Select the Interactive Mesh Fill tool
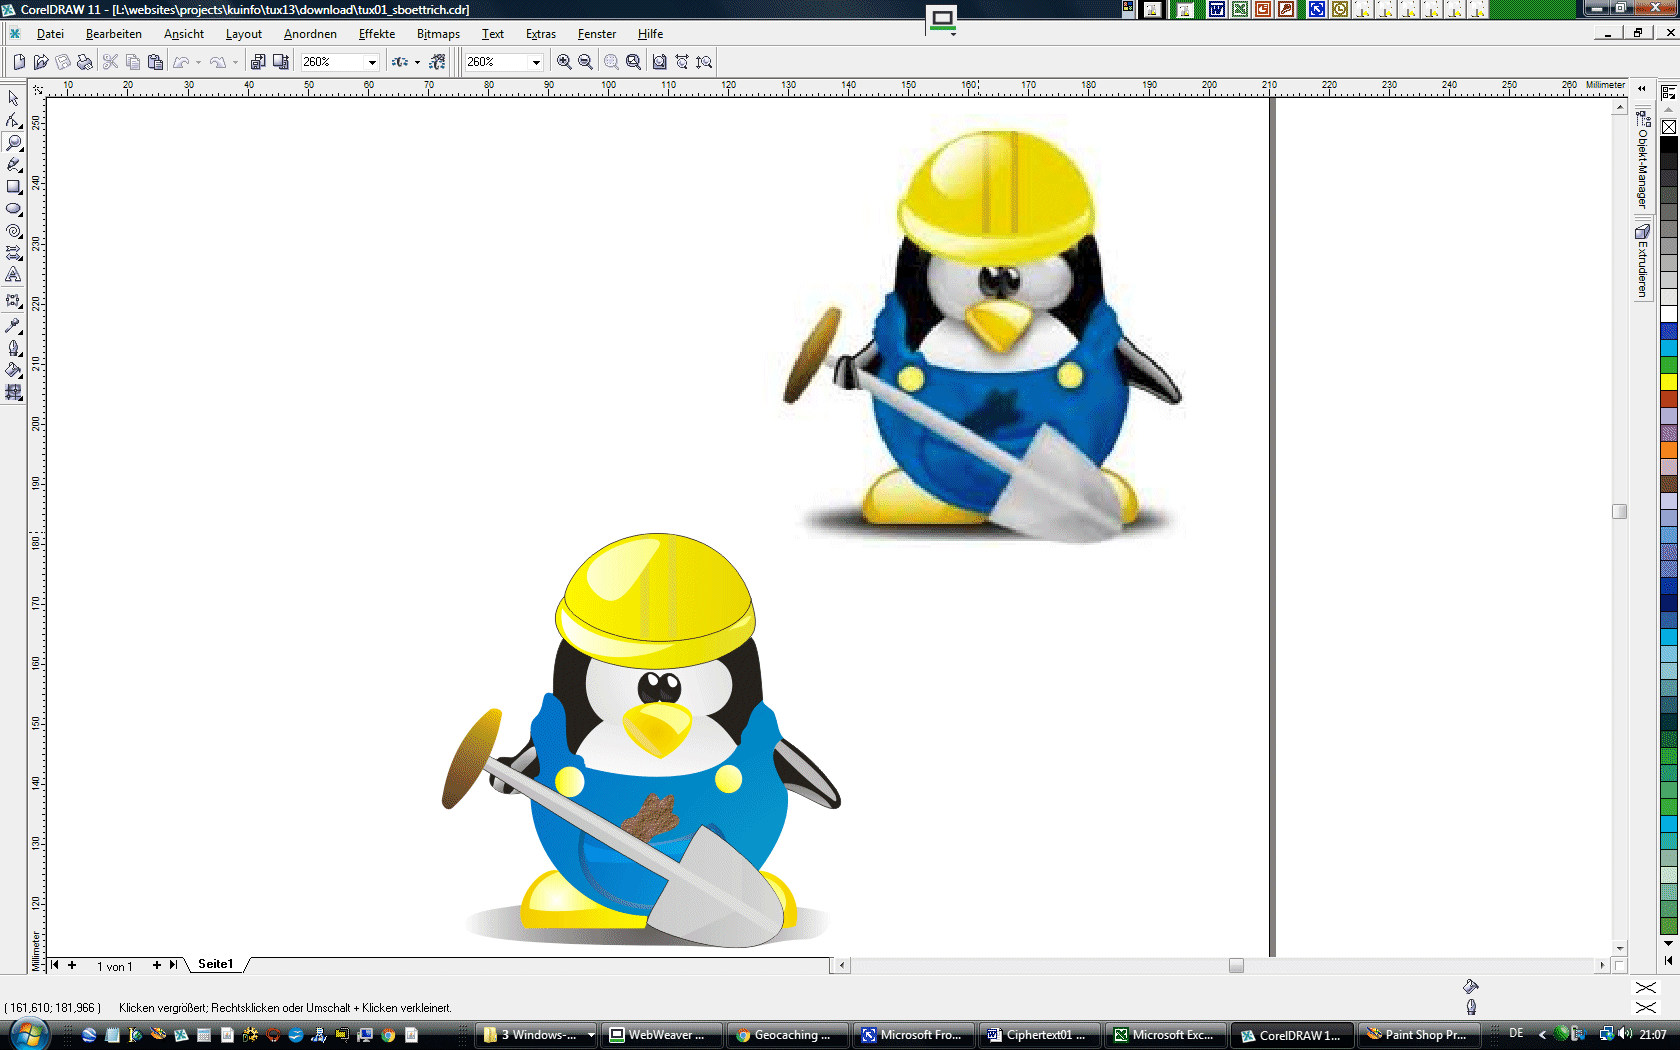Image resolution: width=1680 pixels, height=1050 pixels. click(x=13, y=392)
